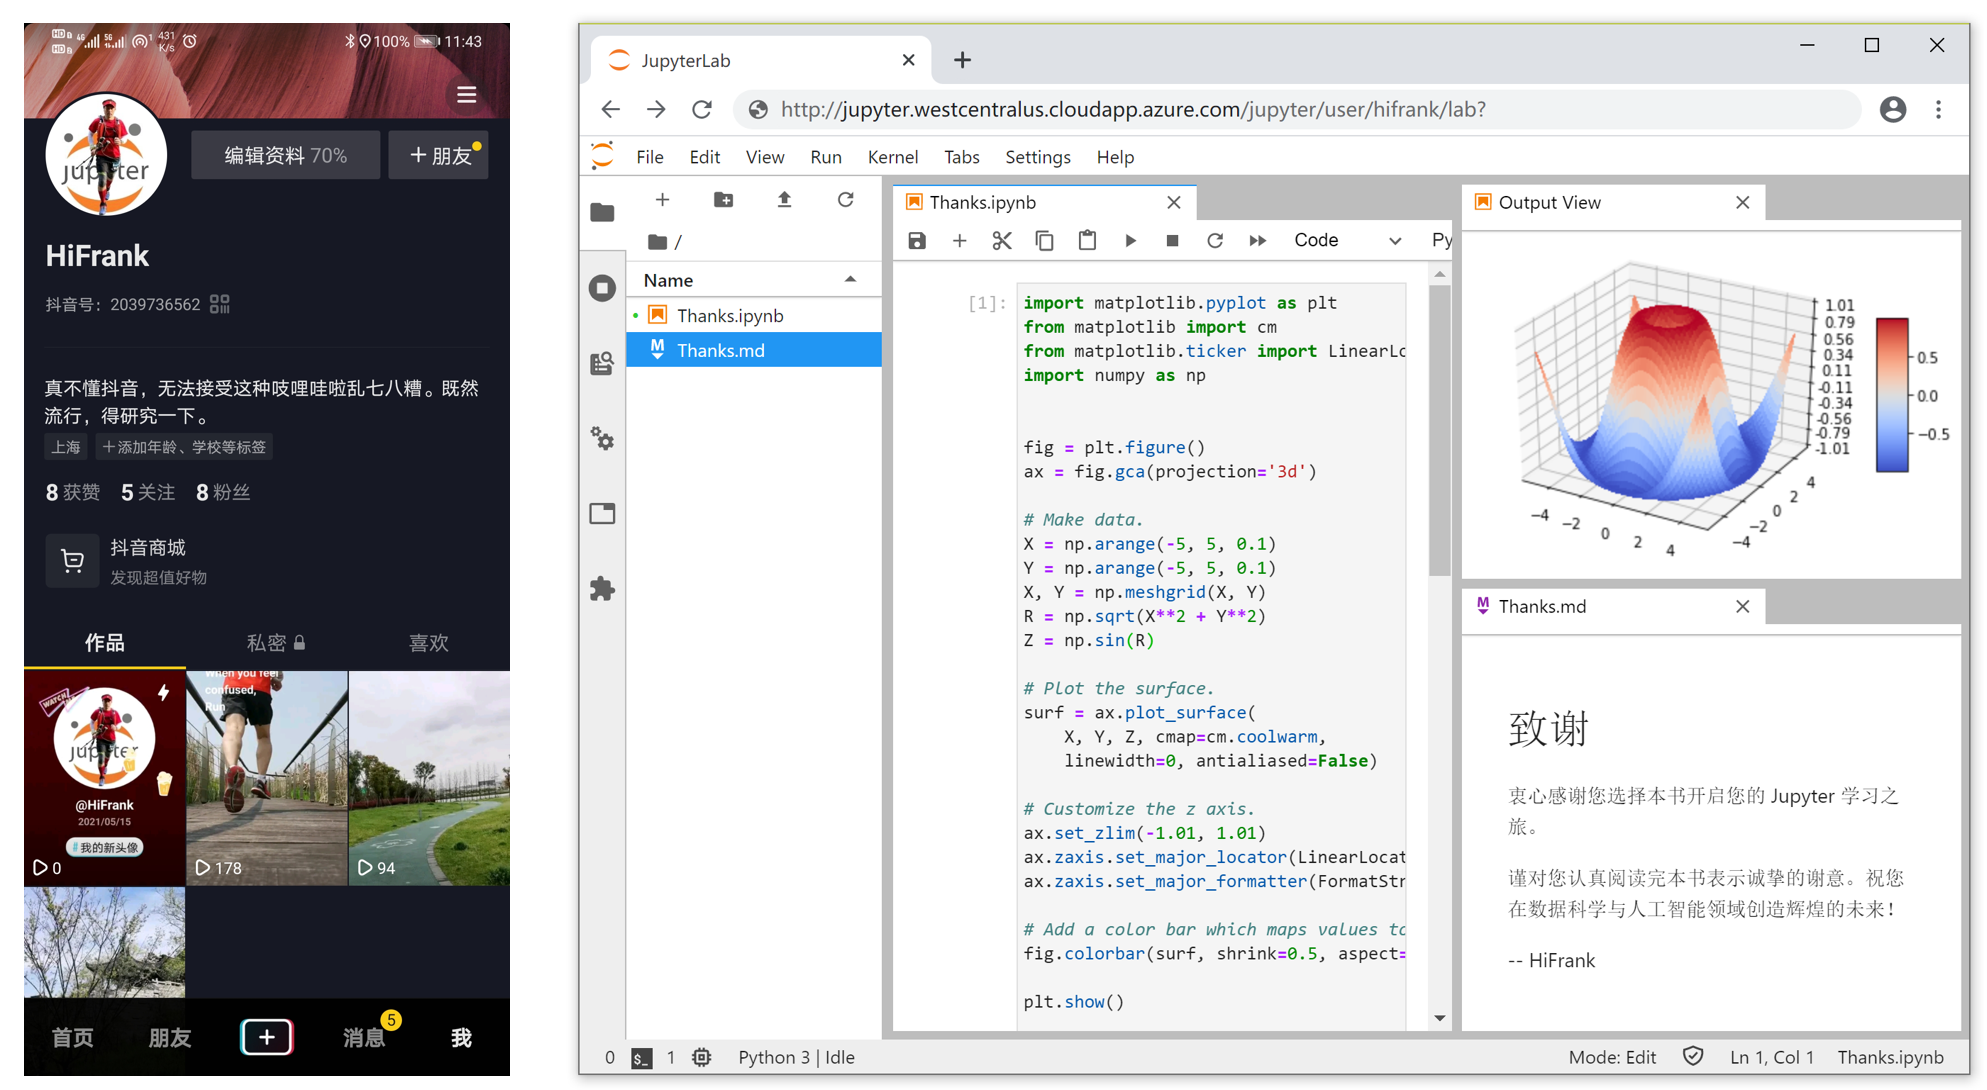Click the cut cell scissors icon

tap(1001, 241)
